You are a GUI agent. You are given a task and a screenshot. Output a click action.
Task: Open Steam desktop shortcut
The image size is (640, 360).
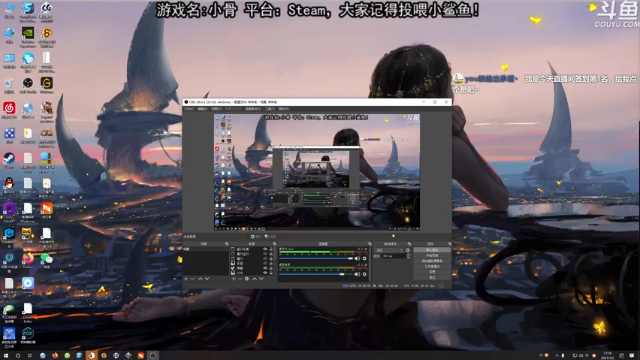click(9, 160)
